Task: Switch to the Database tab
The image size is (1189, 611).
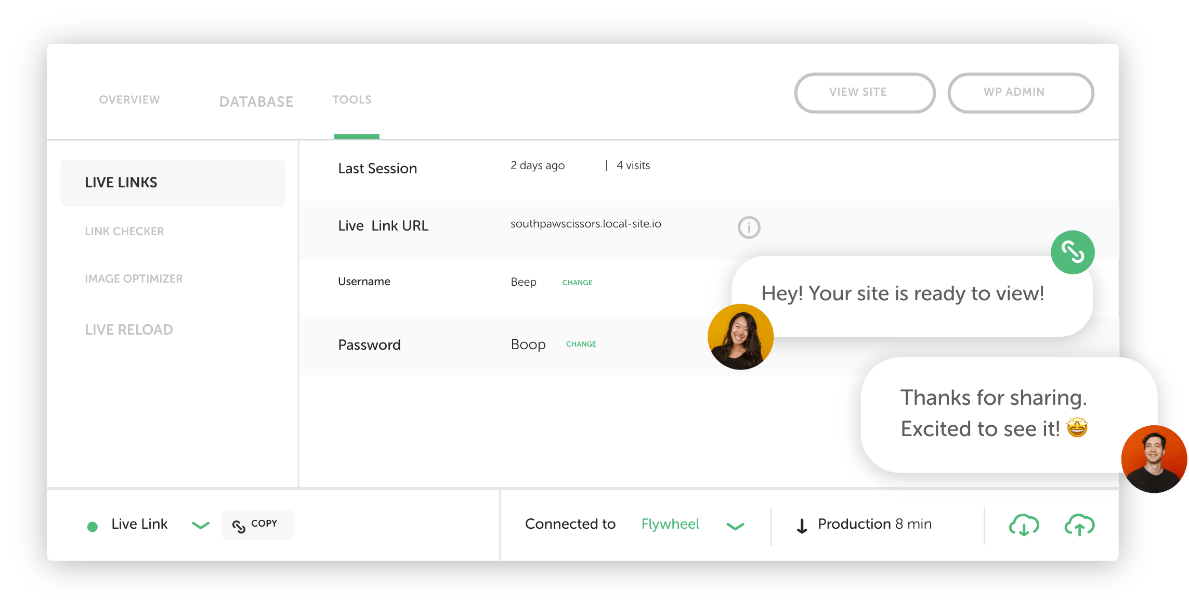Action: pyautogui.click(x=256, y=102)
